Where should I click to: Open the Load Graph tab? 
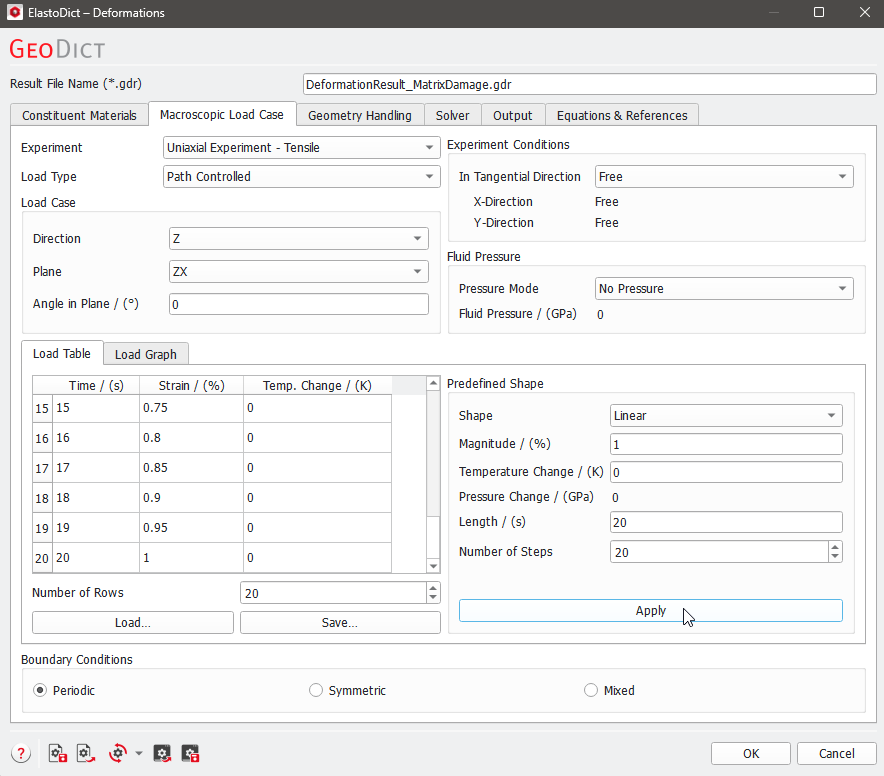[x=146, y=354]
